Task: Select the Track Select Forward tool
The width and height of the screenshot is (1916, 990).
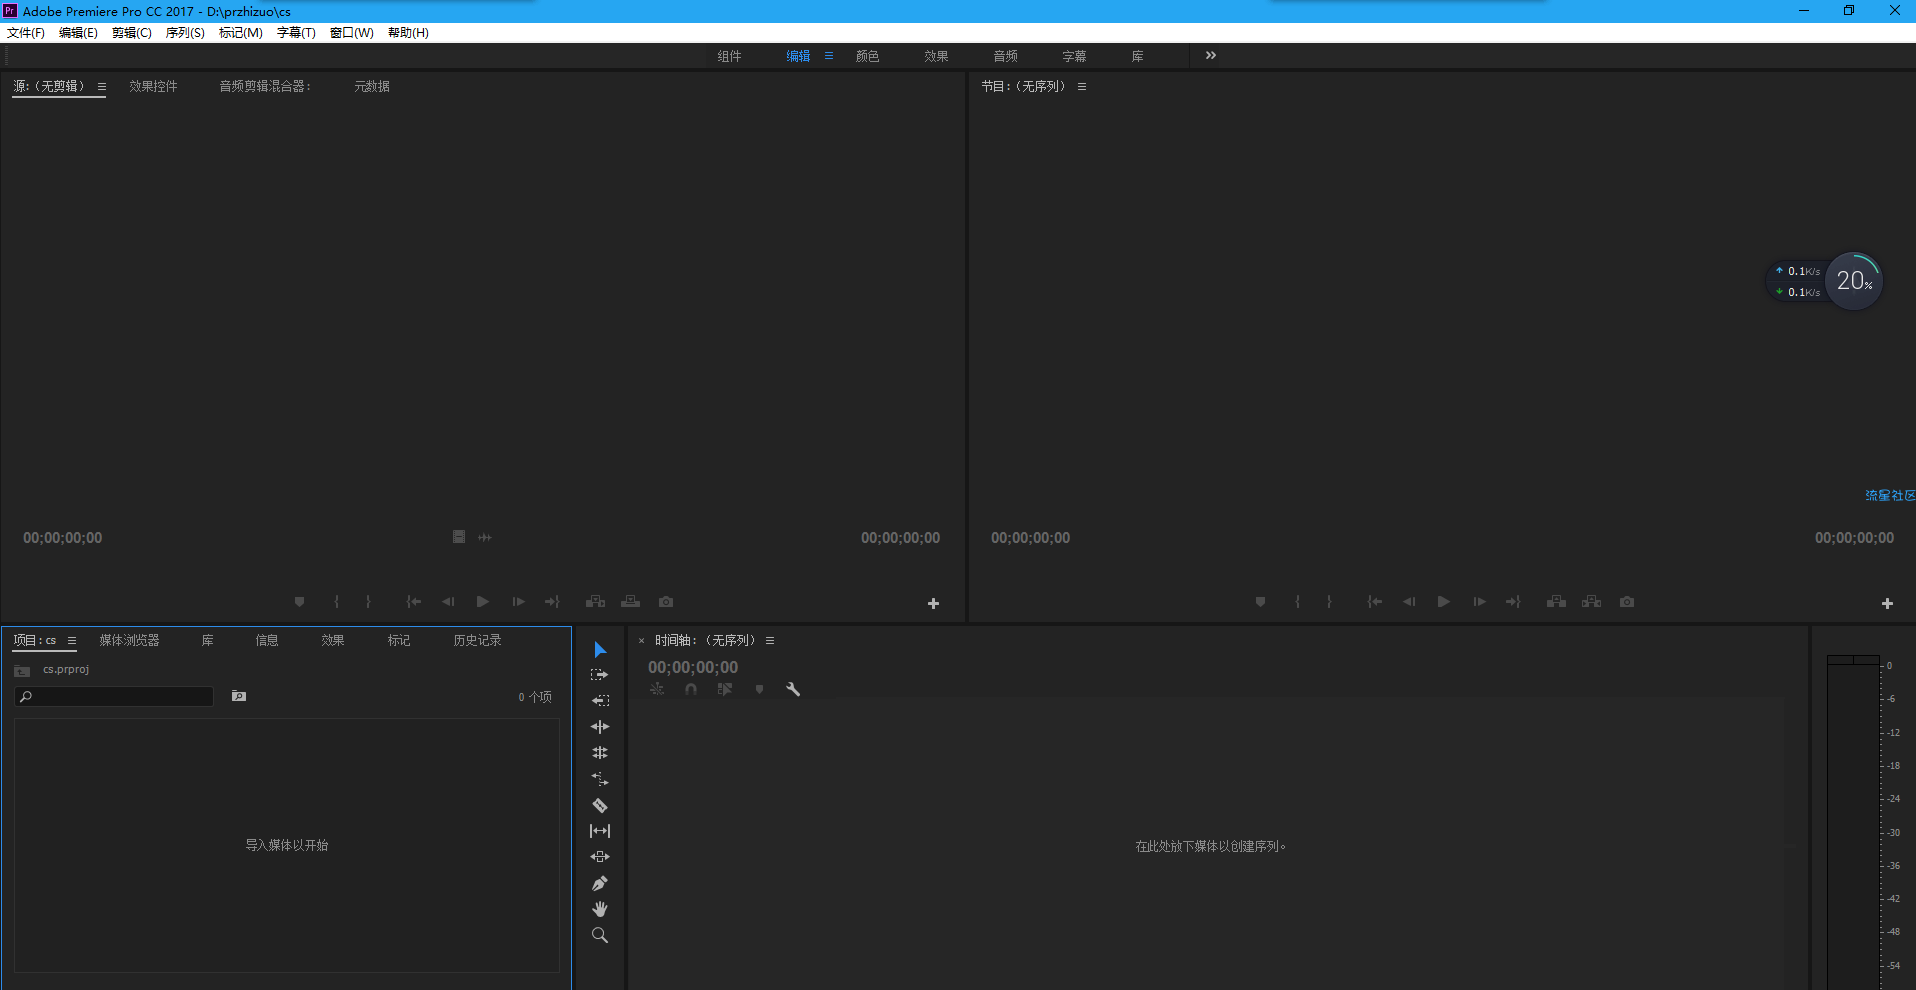Action: tap(600, 675)
